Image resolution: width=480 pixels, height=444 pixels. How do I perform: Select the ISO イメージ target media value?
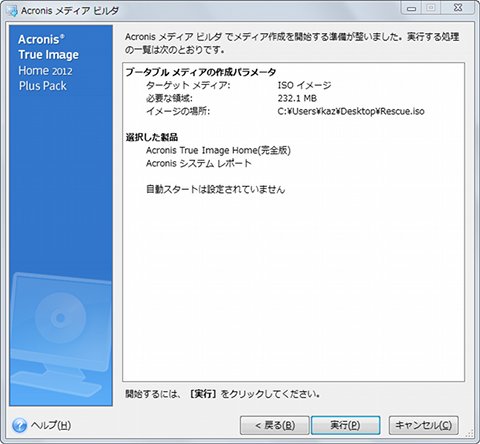[x=304, y=85]
